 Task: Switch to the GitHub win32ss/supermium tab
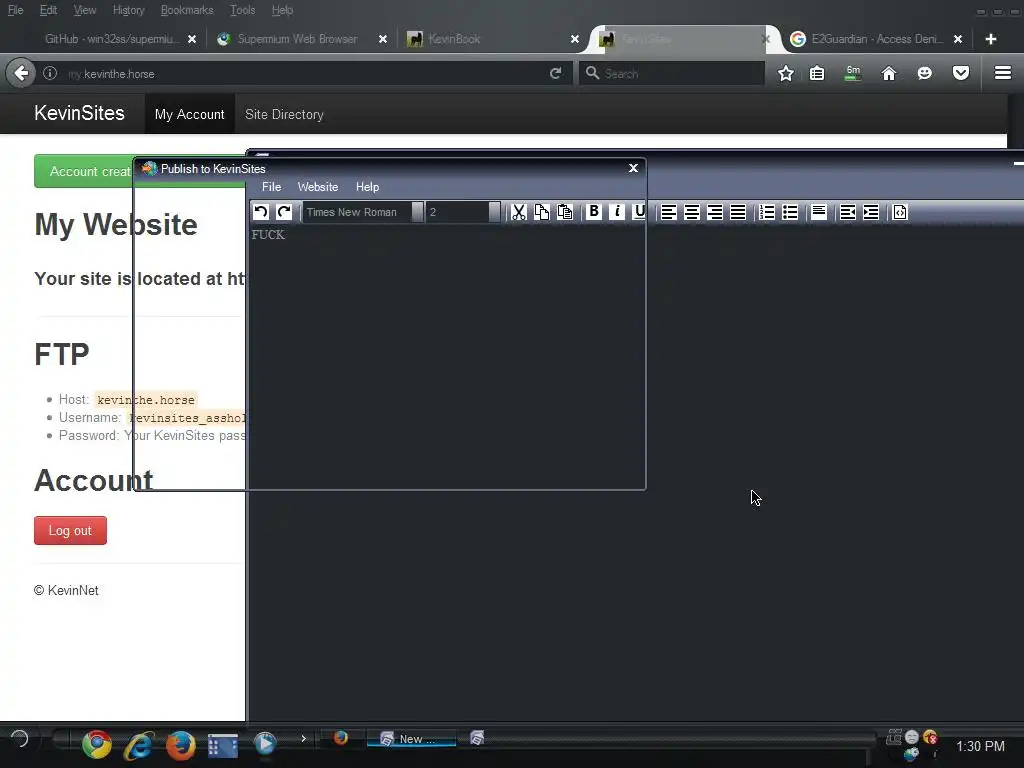pyautogui.click(x=112, y=39)
